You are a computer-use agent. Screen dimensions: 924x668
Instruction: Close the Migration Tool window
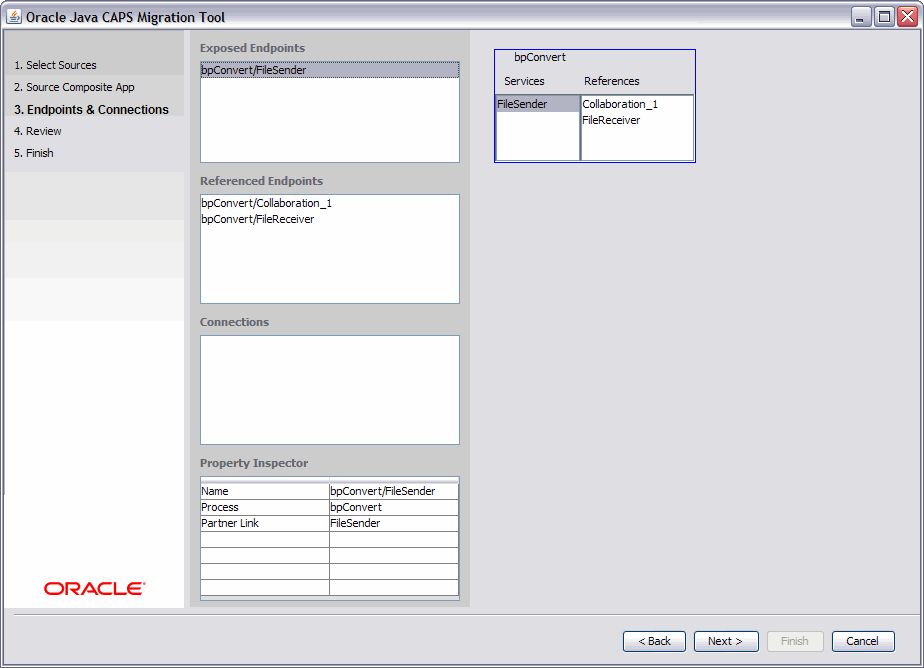tap(907, 16)
